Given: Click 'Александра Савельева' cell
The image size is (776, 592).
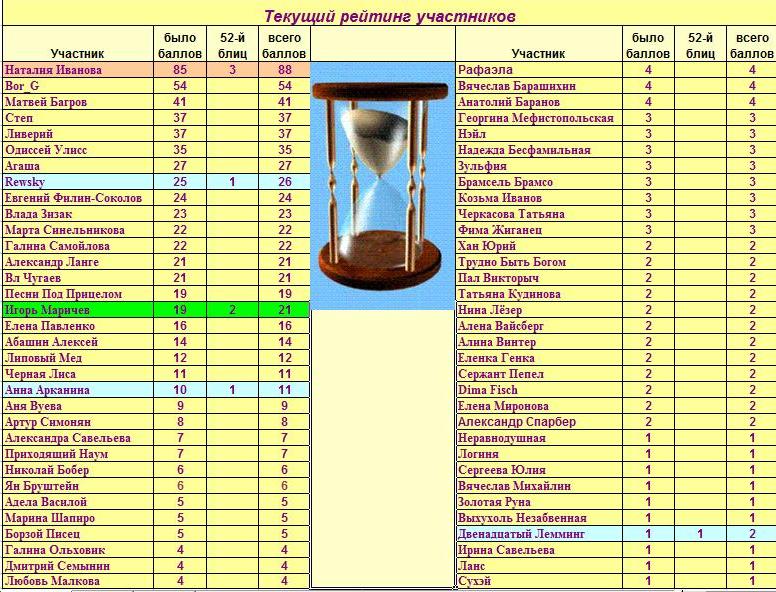Looking at the screenshot, I should [78, 438].
